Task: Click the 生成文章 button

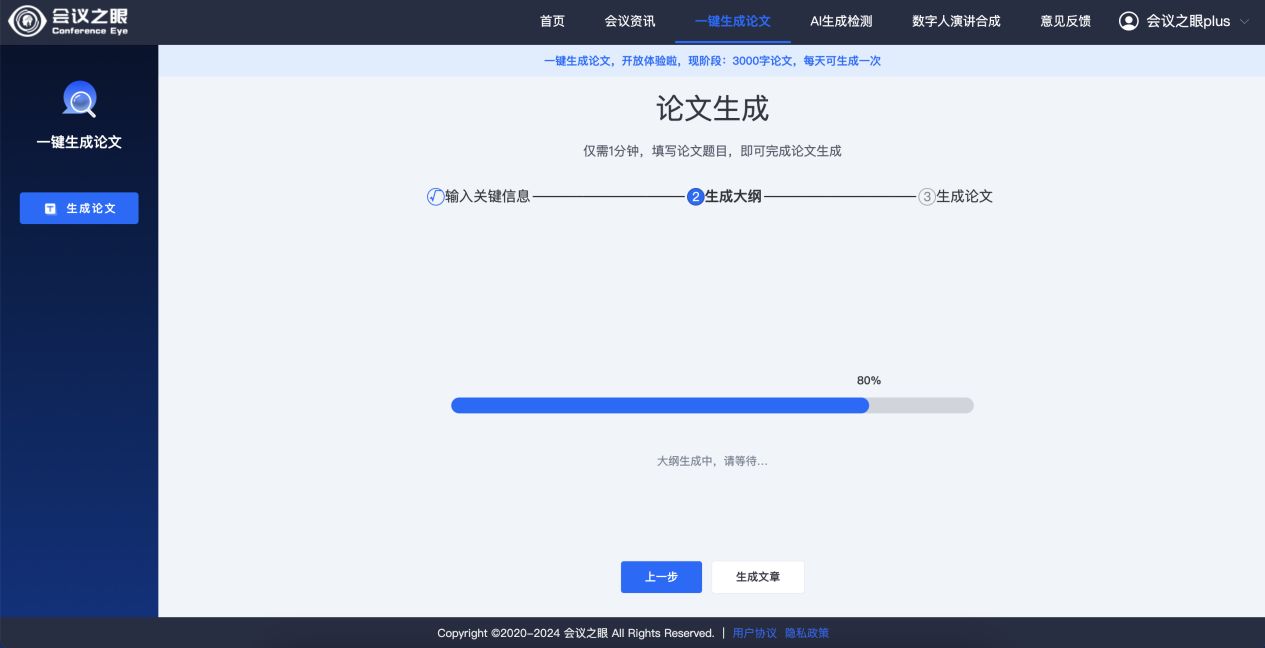Action: [x=757, y=577]
